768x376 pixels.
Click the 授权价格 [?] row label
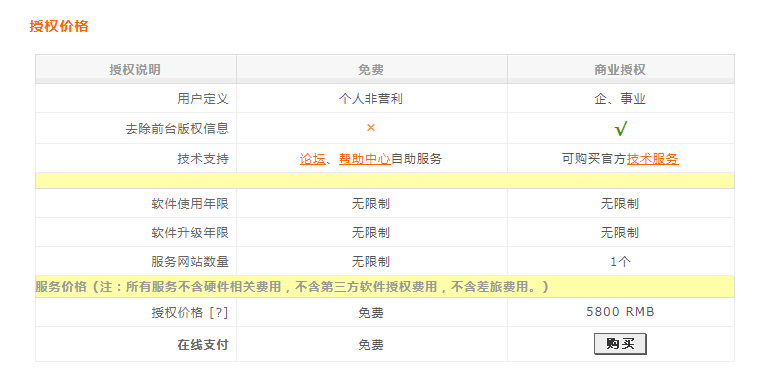click(x=190, y=313)
